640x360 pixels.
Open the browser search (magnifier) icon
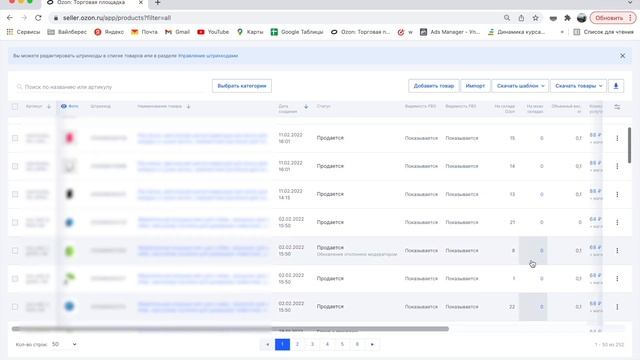pos(507,18)
